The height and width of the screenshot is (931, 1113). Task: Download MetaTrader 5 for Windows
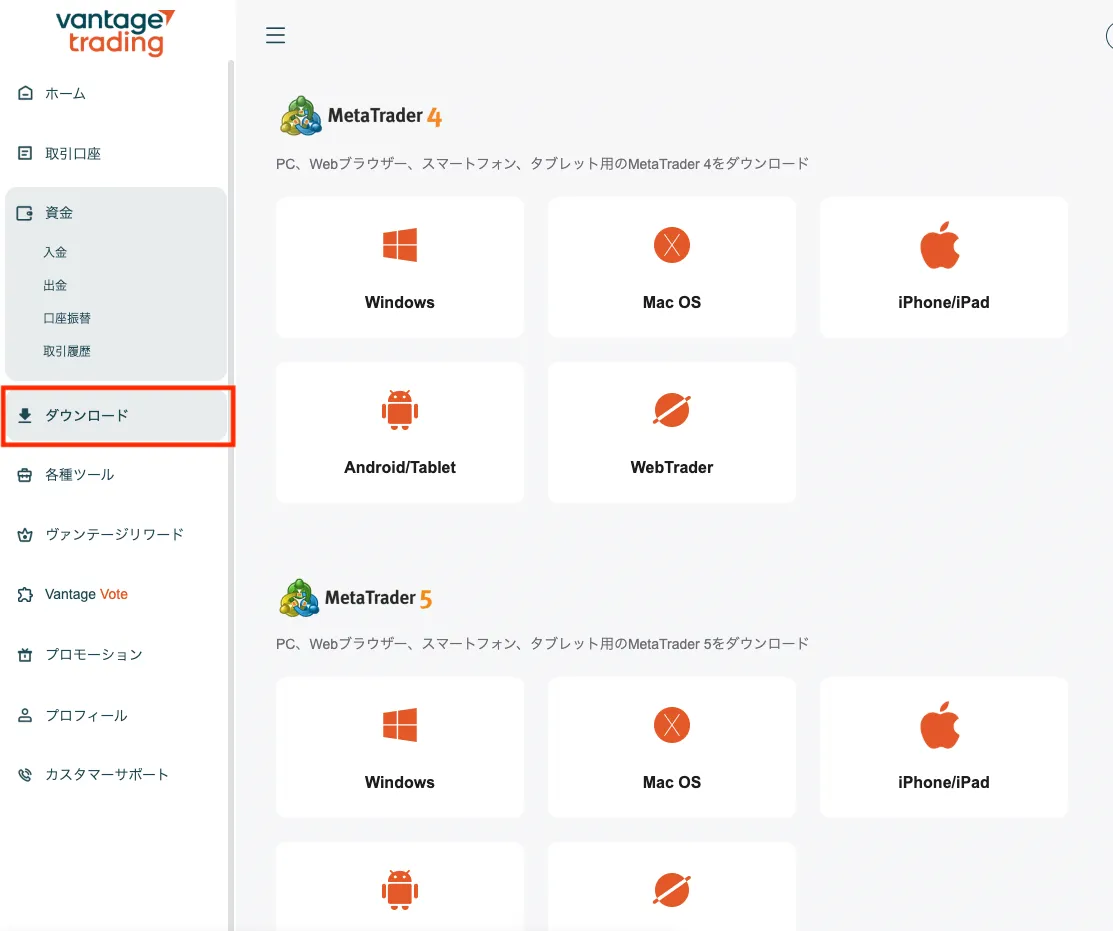point(400,747)
